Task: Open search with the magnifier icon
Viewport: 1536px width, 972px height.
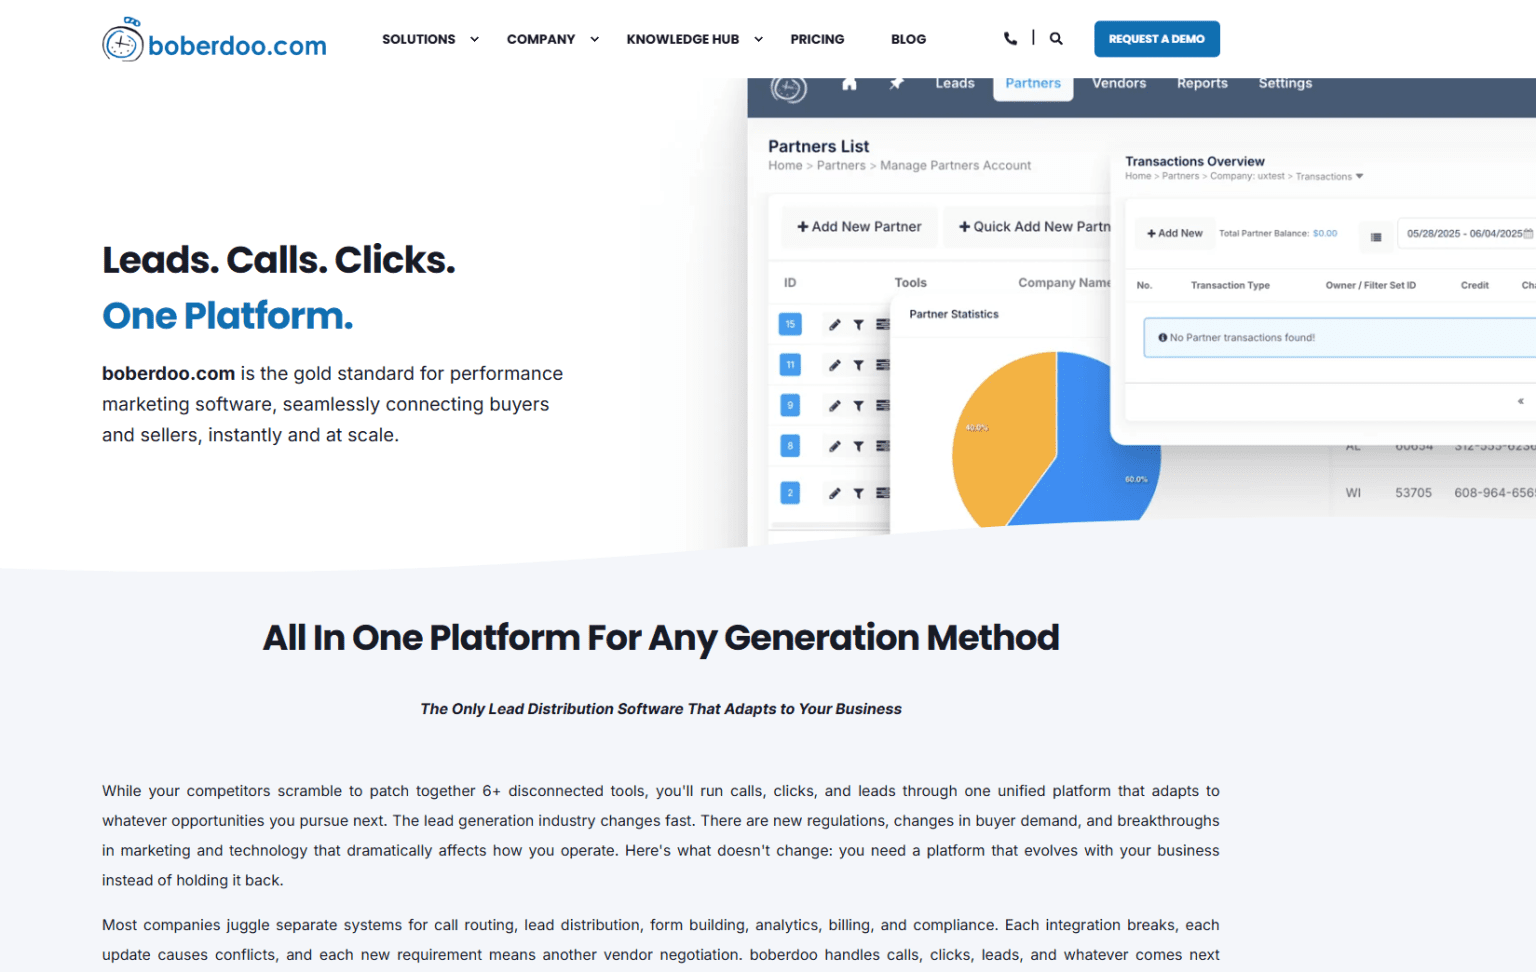Action: tap(1056, 39)
